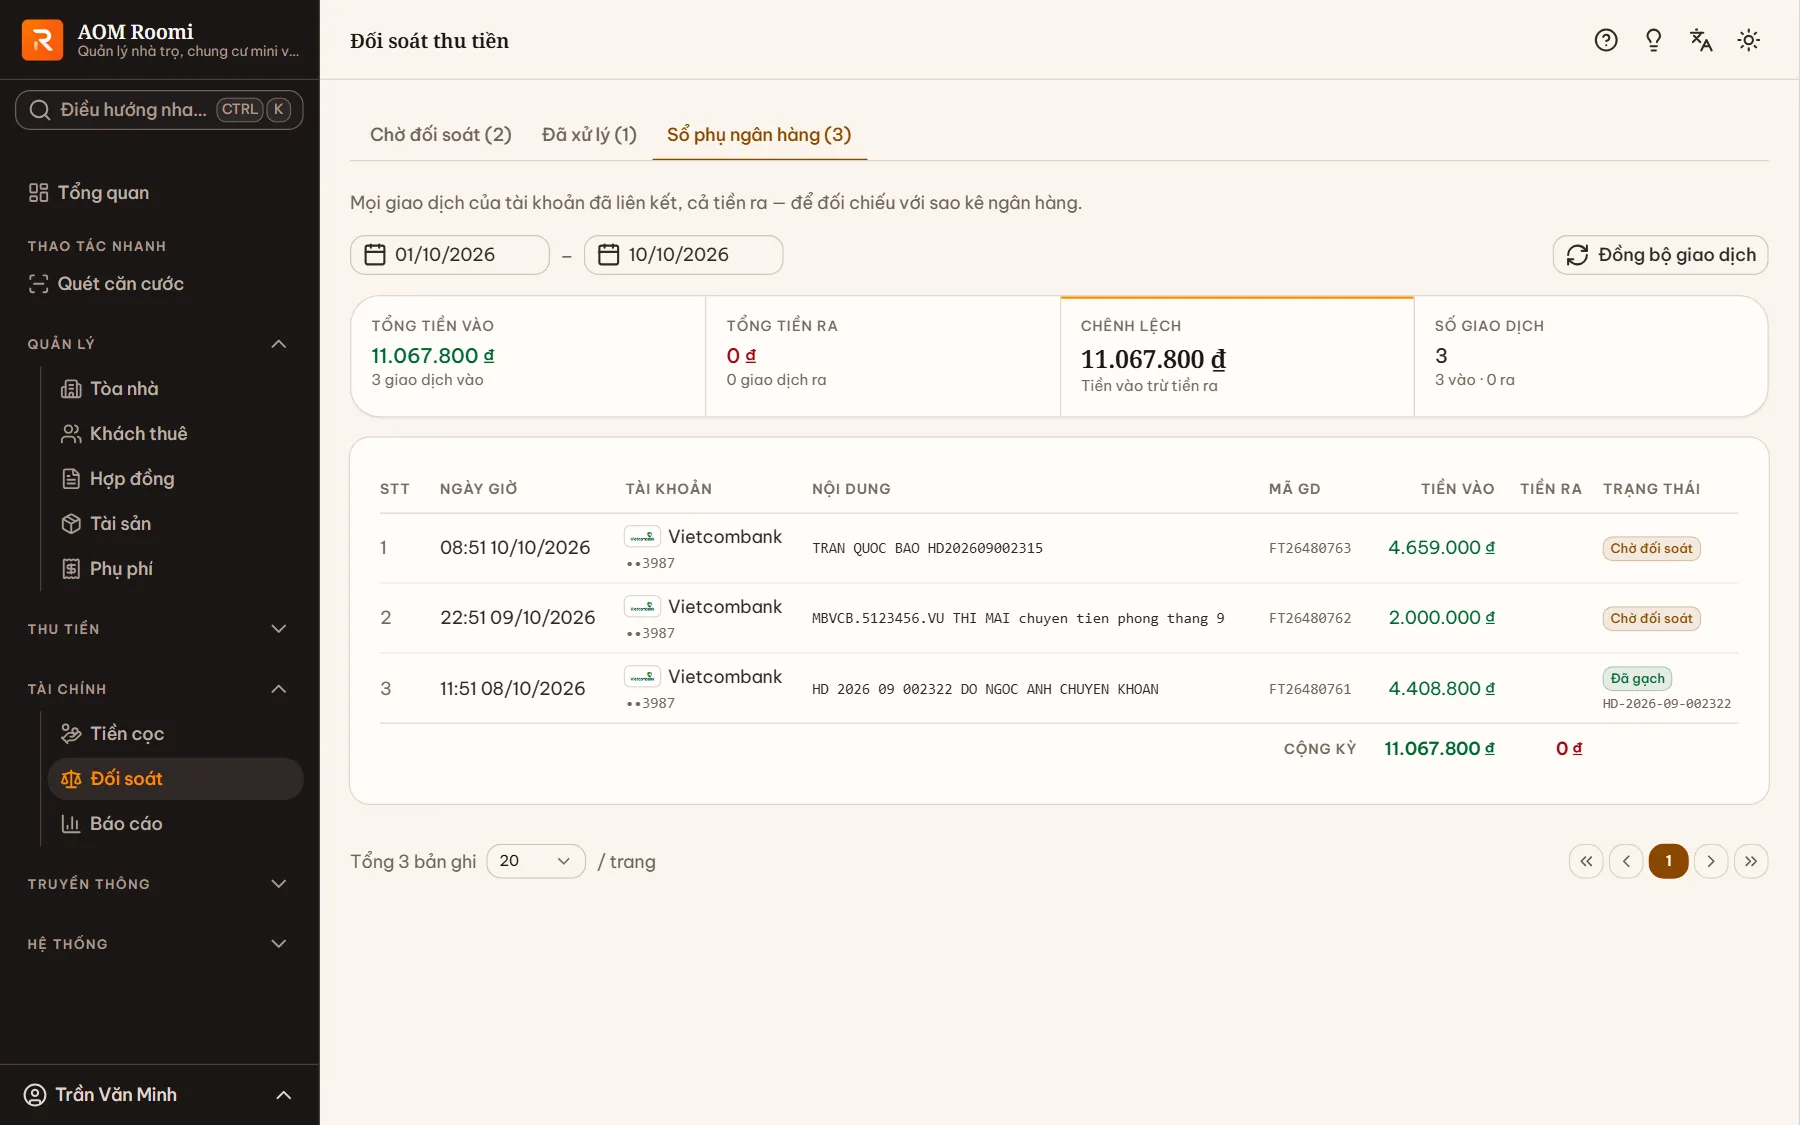This screenshot has height=1125, width=1800.
Task: Open the help question mark icon
Action: 1606,40
